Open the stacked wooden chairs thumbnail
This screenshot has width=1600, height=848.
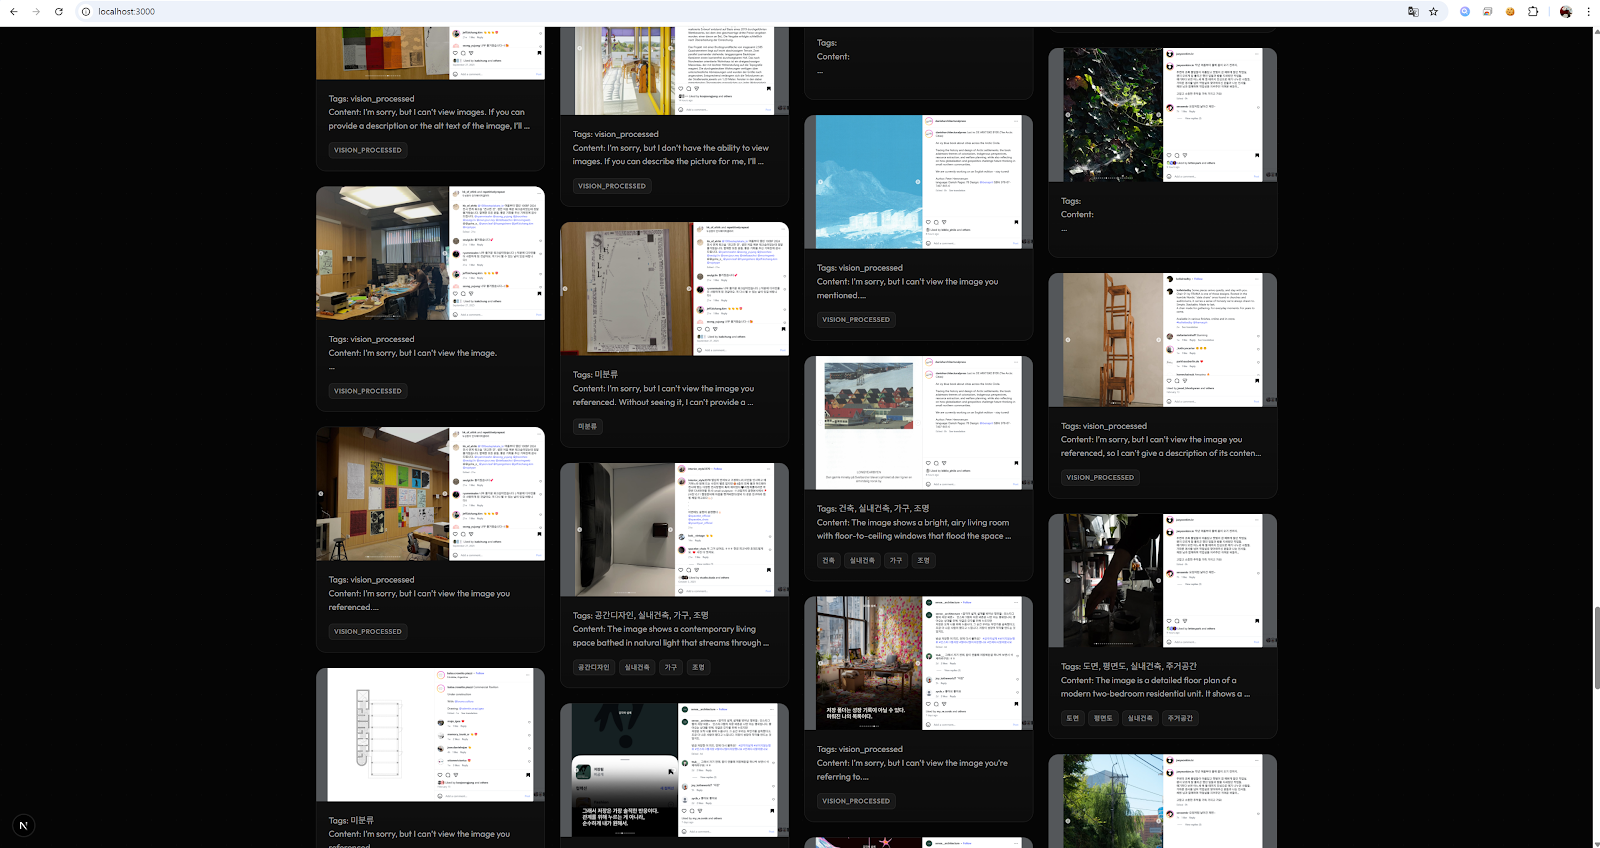[1162, 340]
